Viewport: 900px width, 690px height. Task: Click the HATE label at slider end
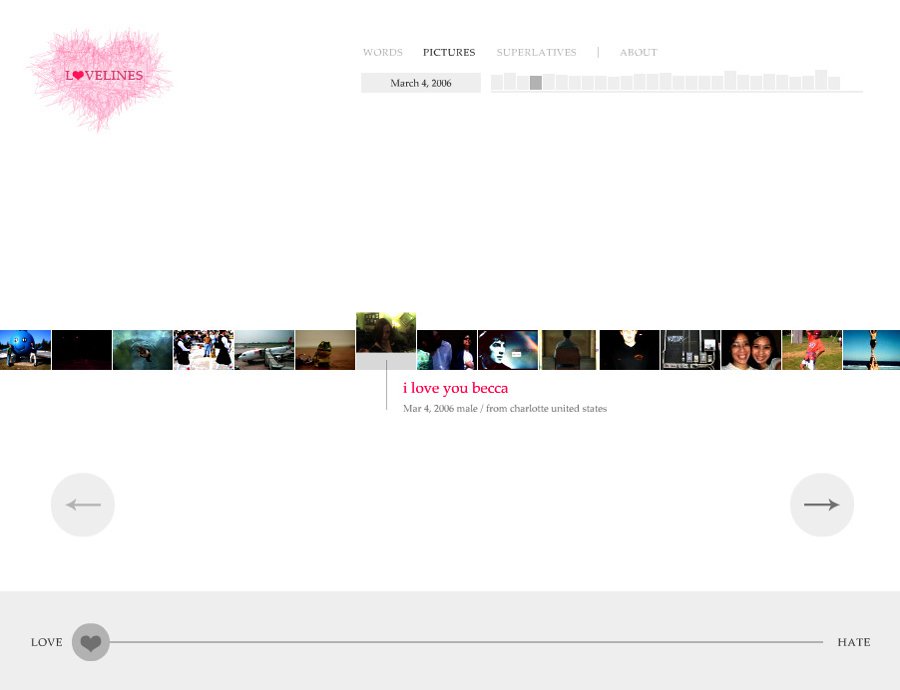pos(853,642)
